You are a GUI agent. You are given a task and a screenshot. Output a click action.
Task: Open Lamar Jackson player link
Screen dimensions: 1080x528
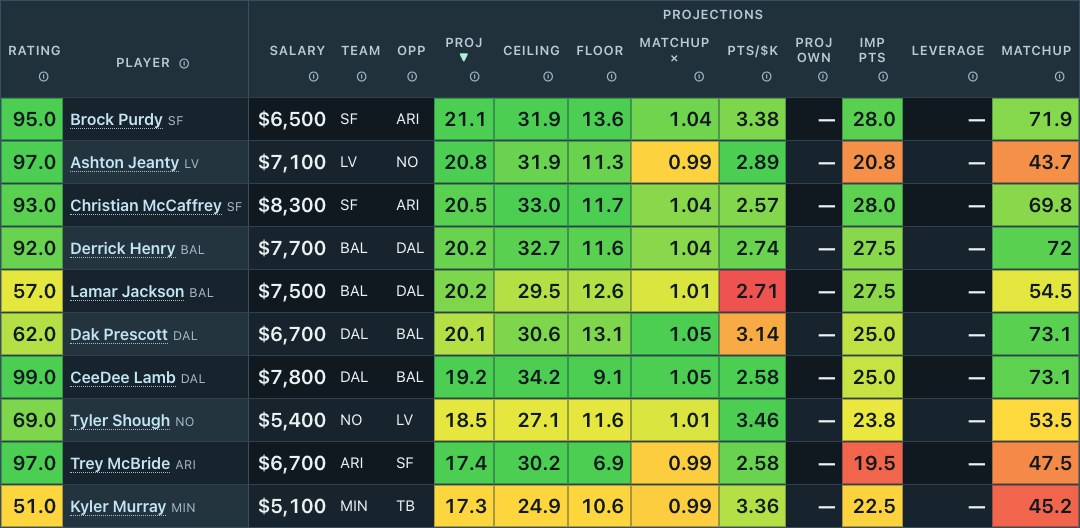click(127, 291)
